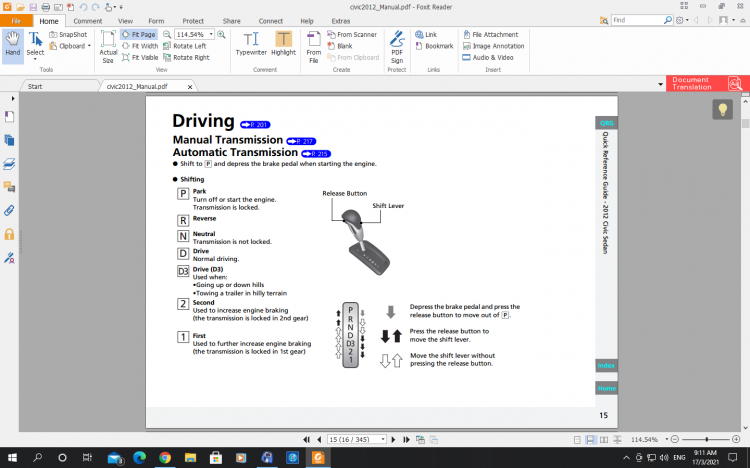Switch to the Comment ribbon tab
The width and height of the screenshot is (750, 468).
88,21
